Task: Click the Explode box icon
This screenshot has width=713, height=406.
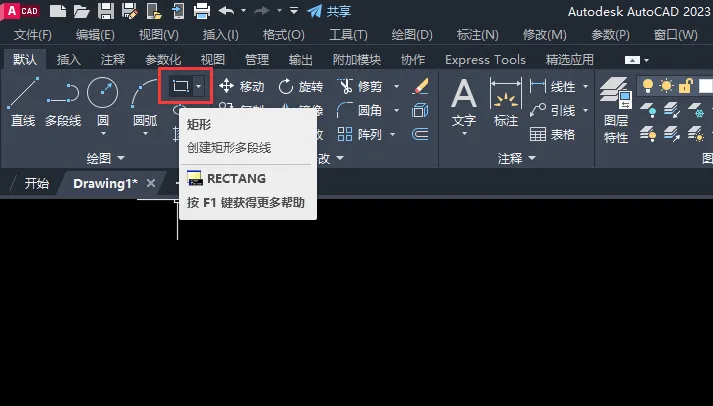Action: (420, 110)
